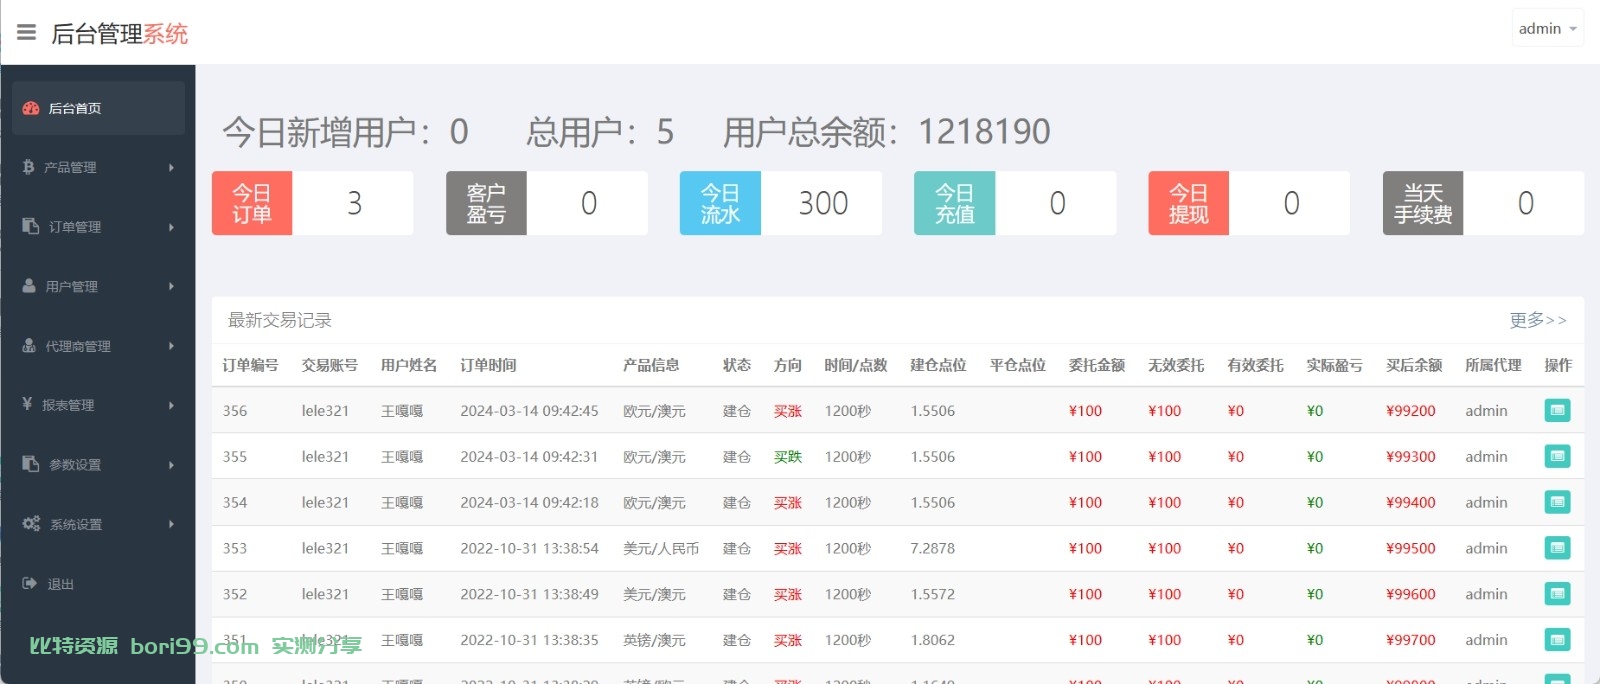This screenshot has height=684, width=1600.
Task: Open 系统设置 sidebar menu
Action: tap(98, 524)
